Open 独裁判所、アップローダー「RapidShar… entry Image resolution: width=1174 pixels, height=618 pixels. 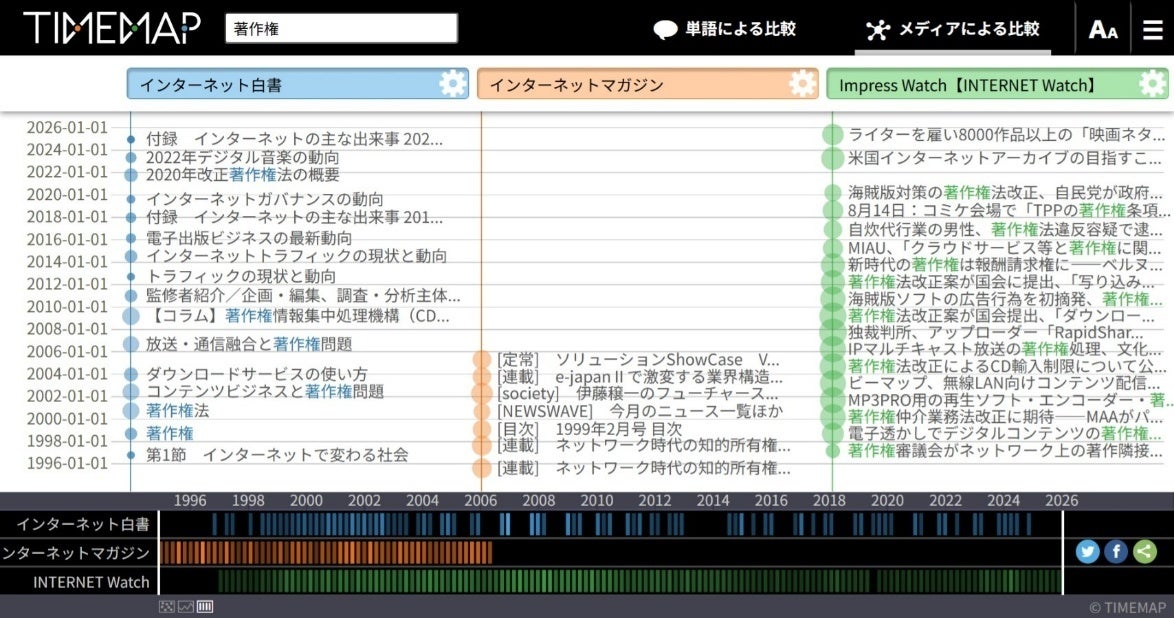(x=996, y=333)
